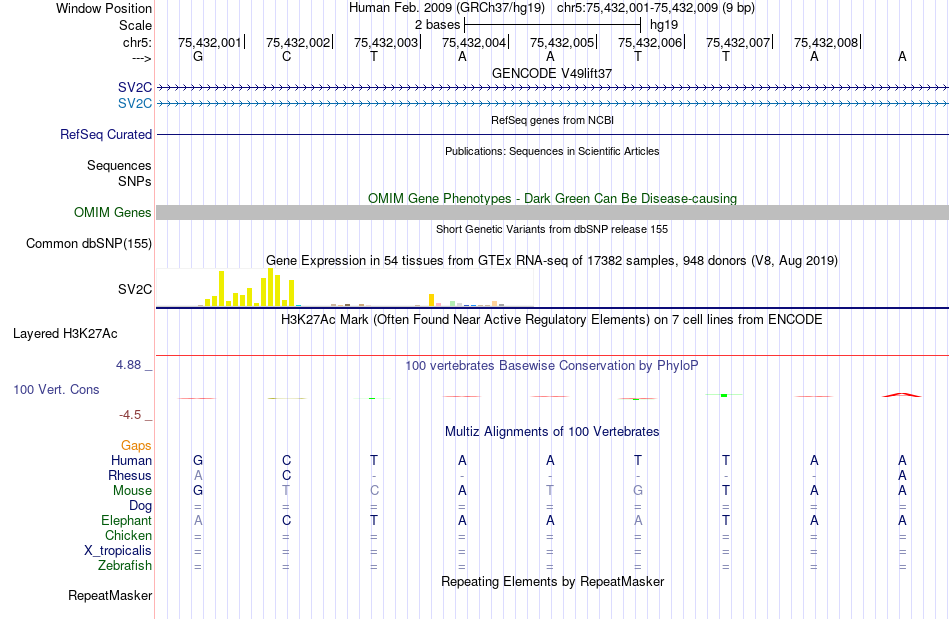The height and width of the screenshot is (619, 950).
Task: Click the 'Sequences' publications subtrack label
Action: [x=119, y=165]
